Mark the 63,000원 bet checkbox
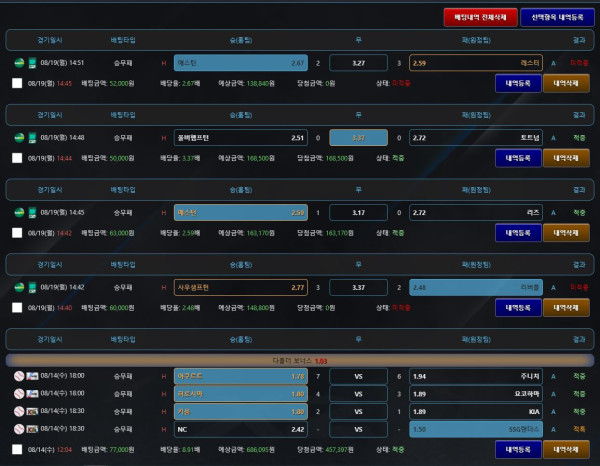 point(17,233)
